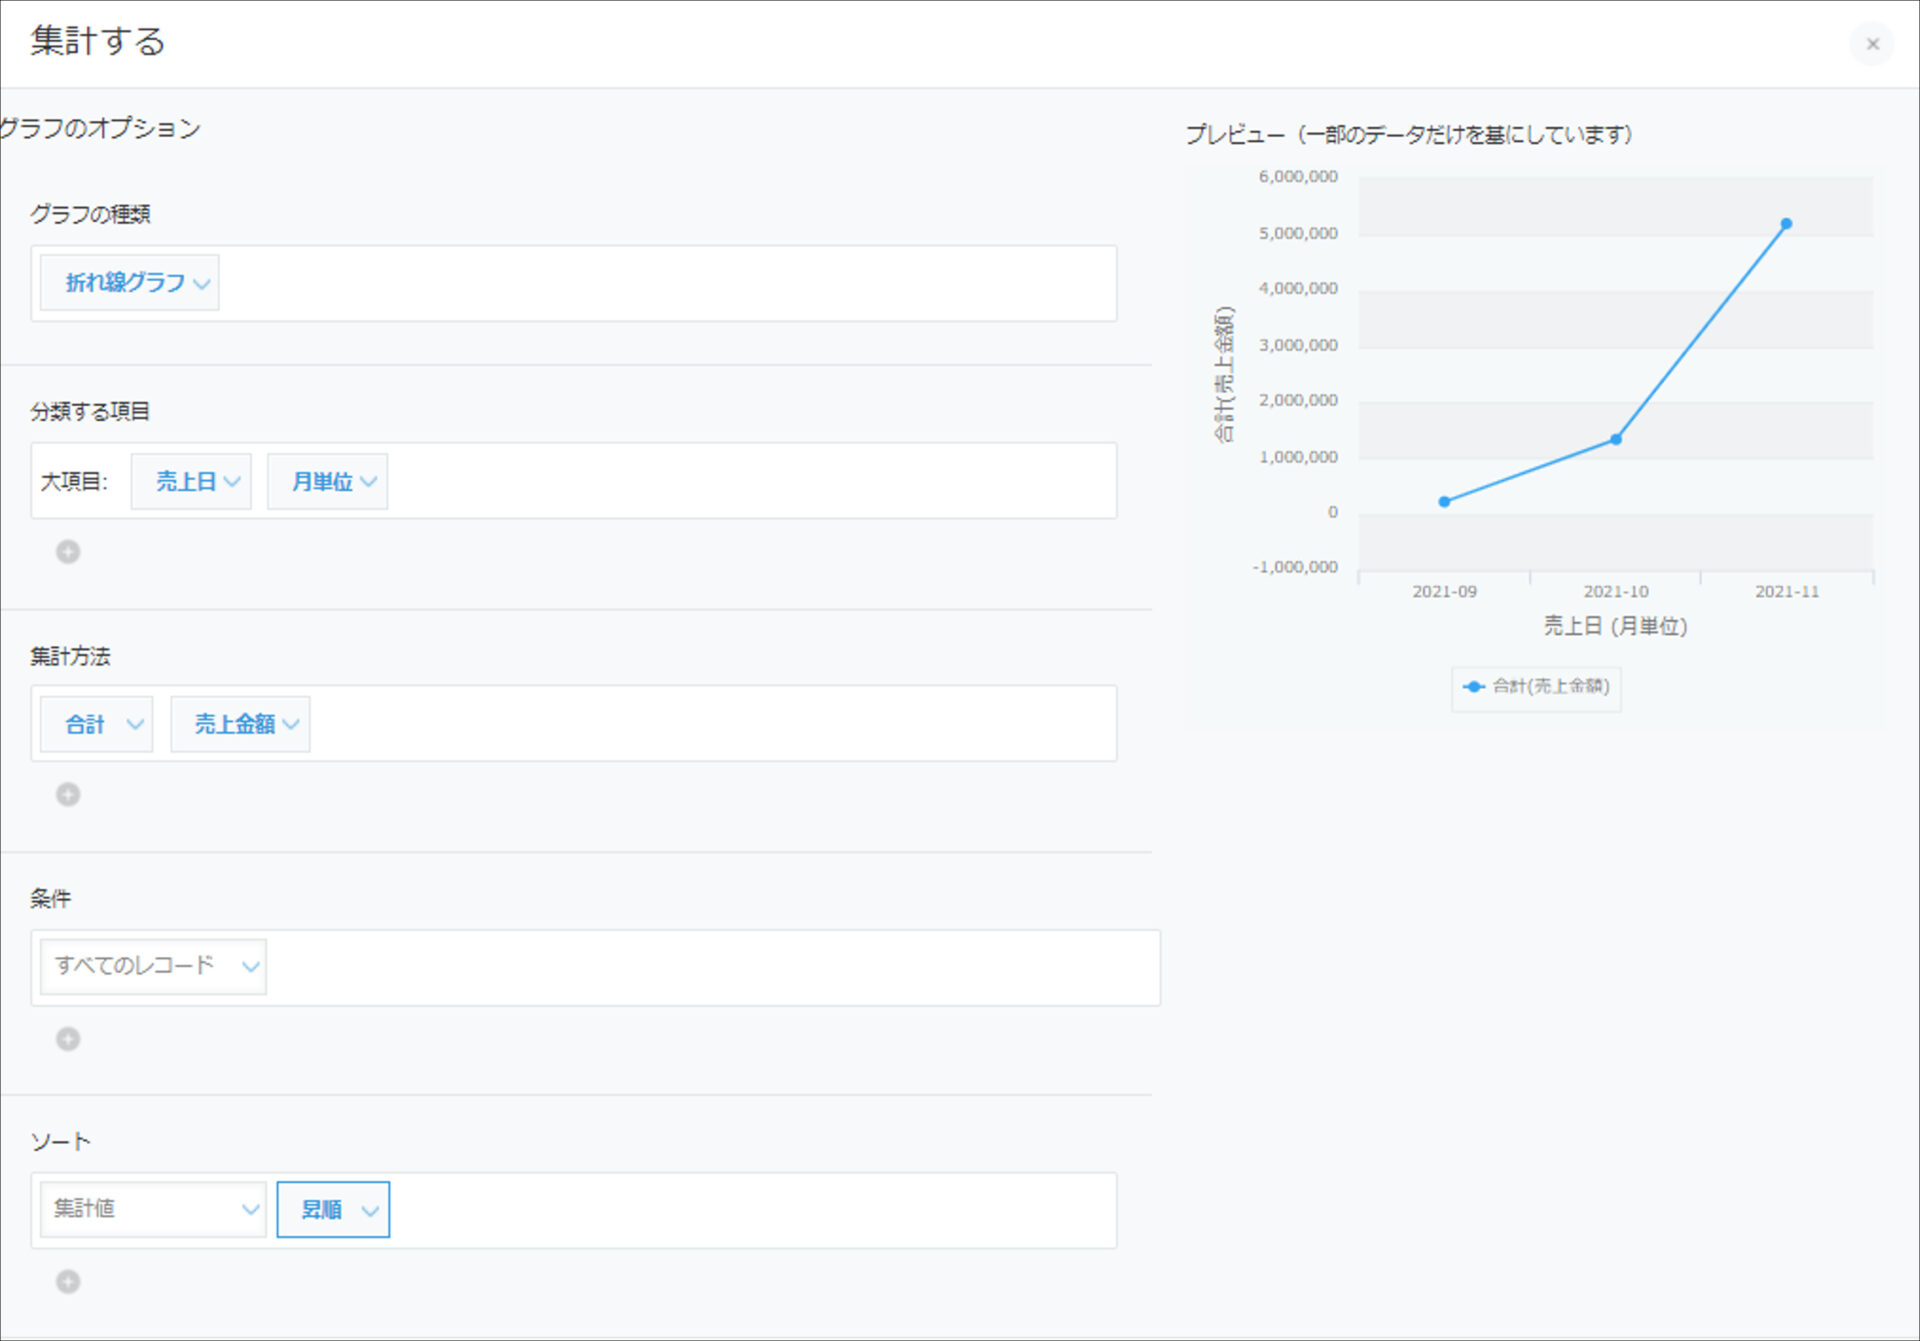Close the 集計する dialog

tap(1872, 44)
